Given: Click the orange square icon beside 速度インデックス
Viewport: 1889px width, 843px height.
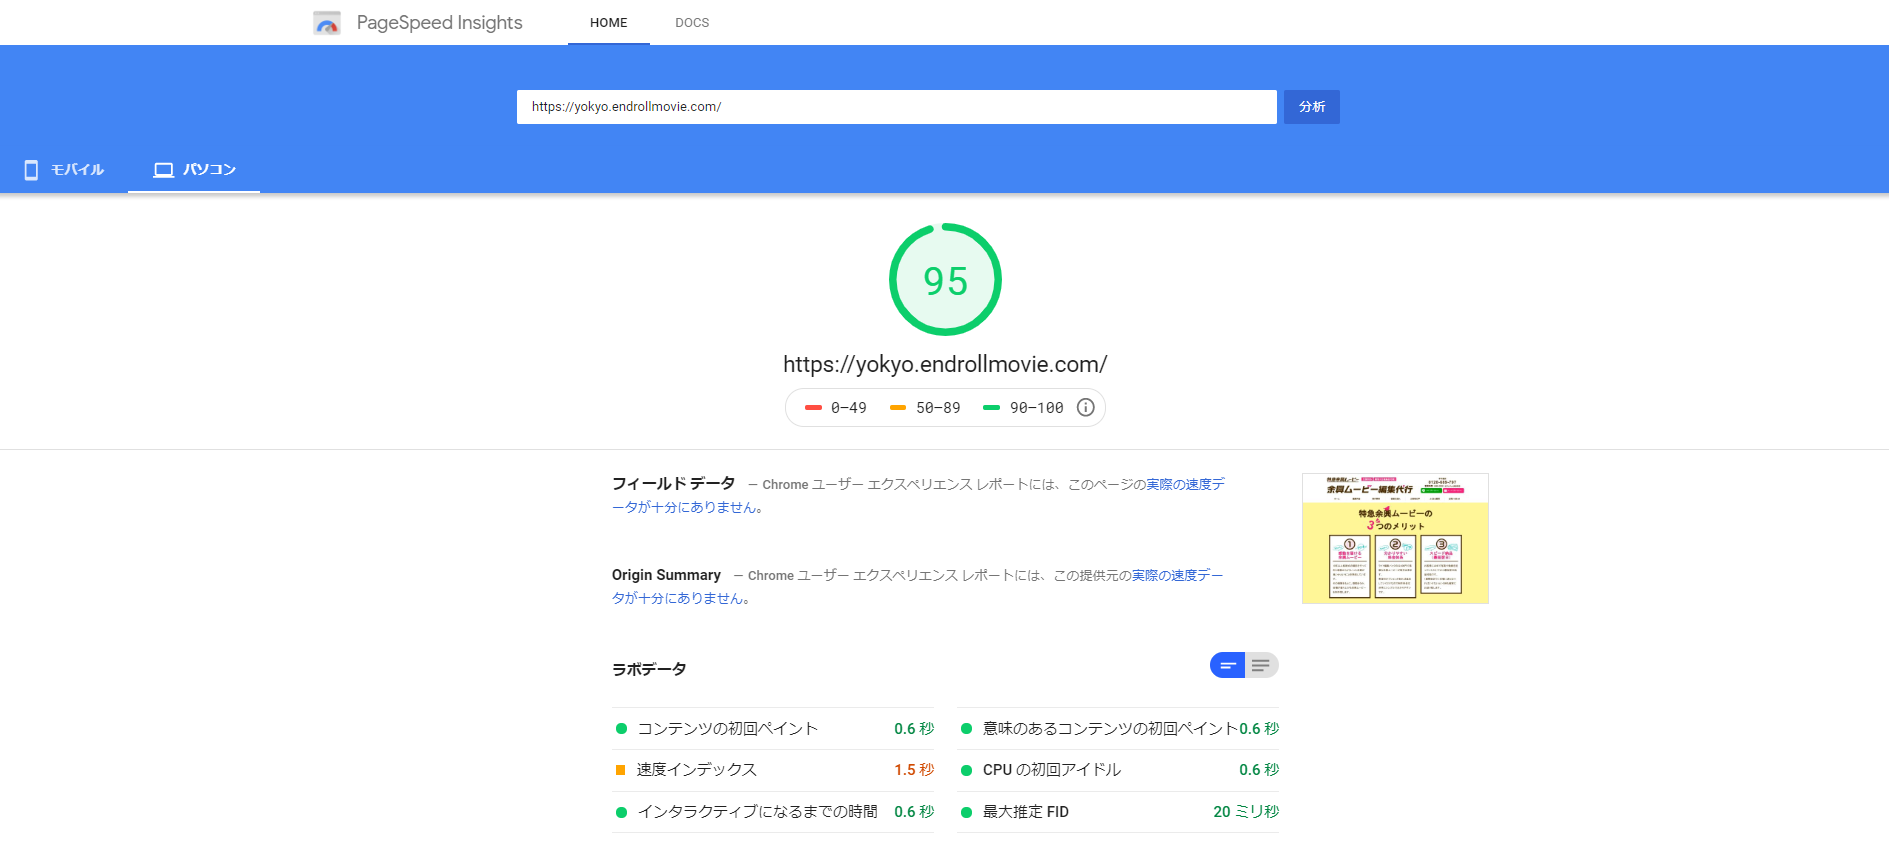Looking at the screenshot, I should coord(621,770).
